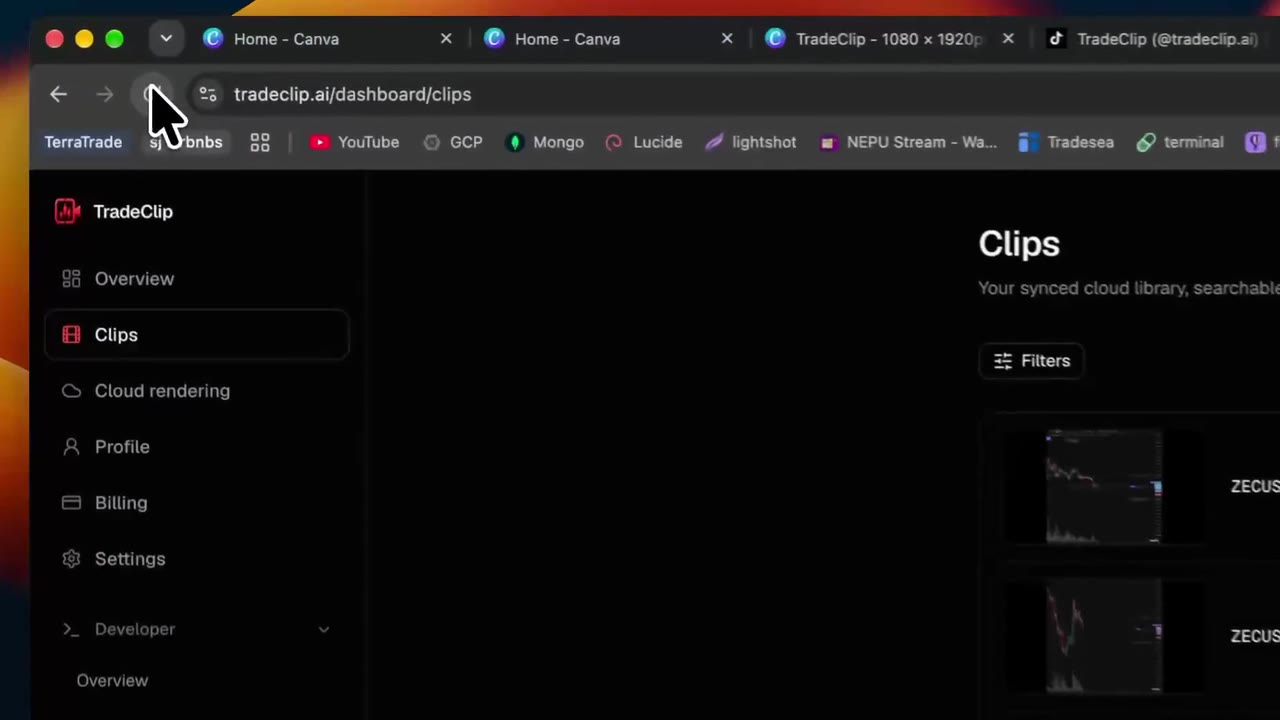1280x720 pixels.
Task: Click the Developer section label
Action: pyautogui.click(x=135, y=629)
